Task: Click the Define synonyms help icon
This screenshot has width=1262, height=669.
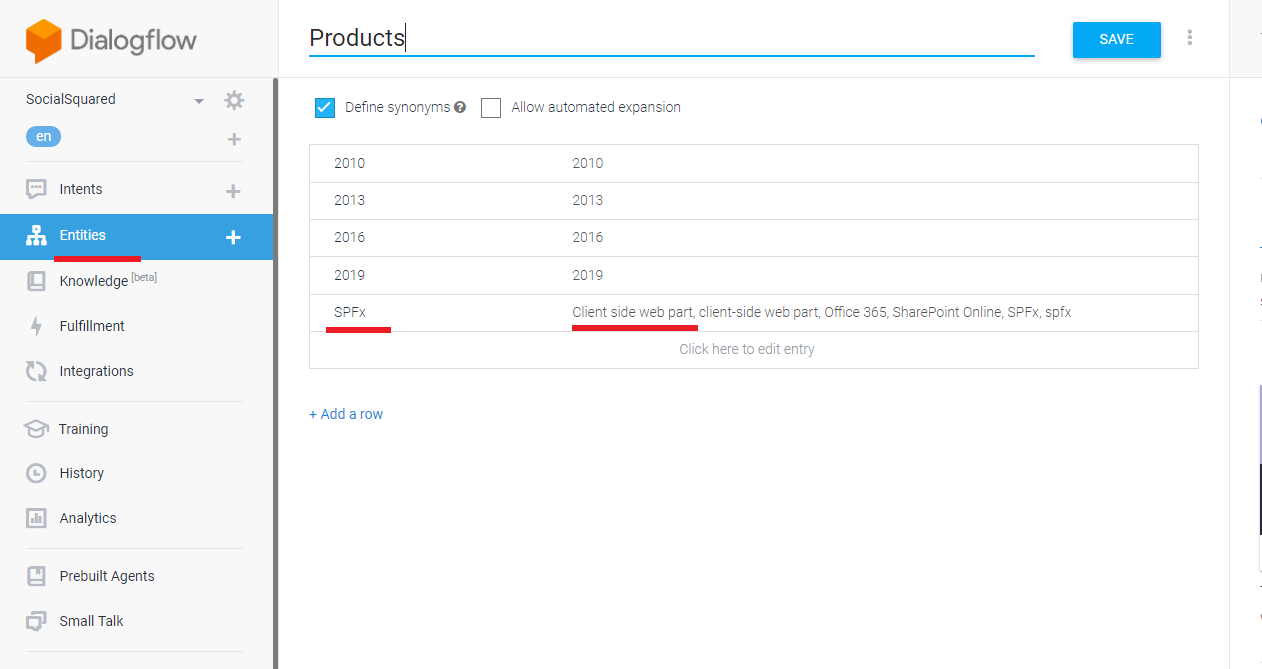Action: point(460,107)
